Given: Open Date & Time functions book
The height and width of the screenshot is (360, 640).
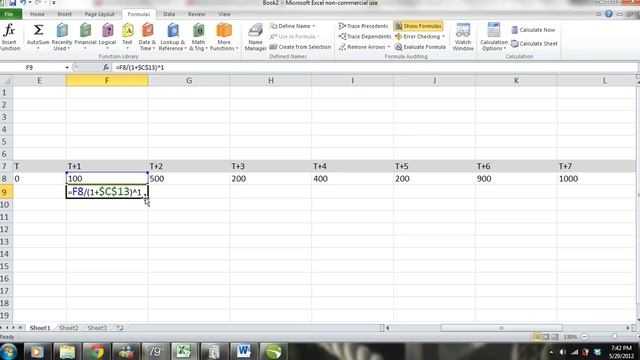Looking at the screenshot, I should coord(147,37).
